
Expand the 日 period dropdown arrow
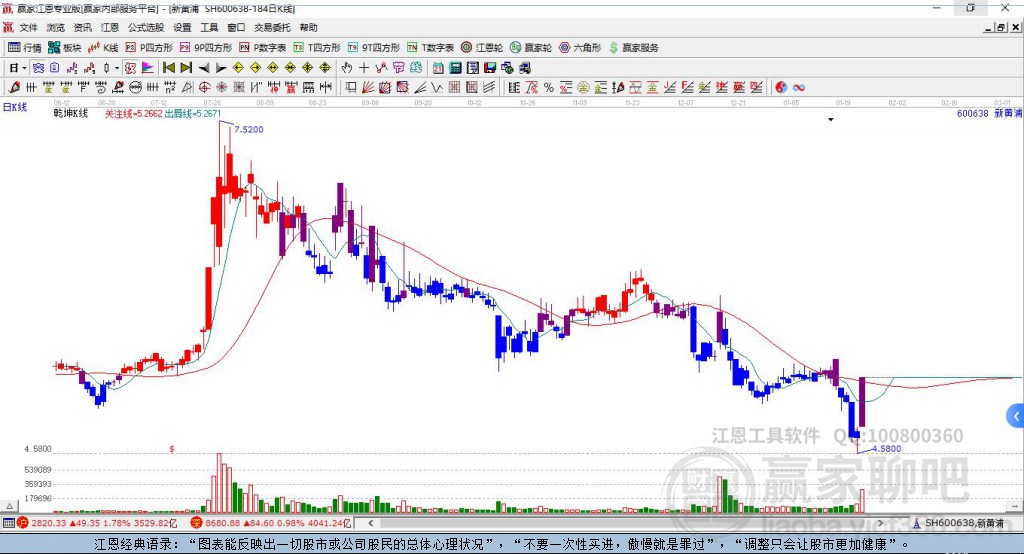pyautogui.click(x=24, y=68)
